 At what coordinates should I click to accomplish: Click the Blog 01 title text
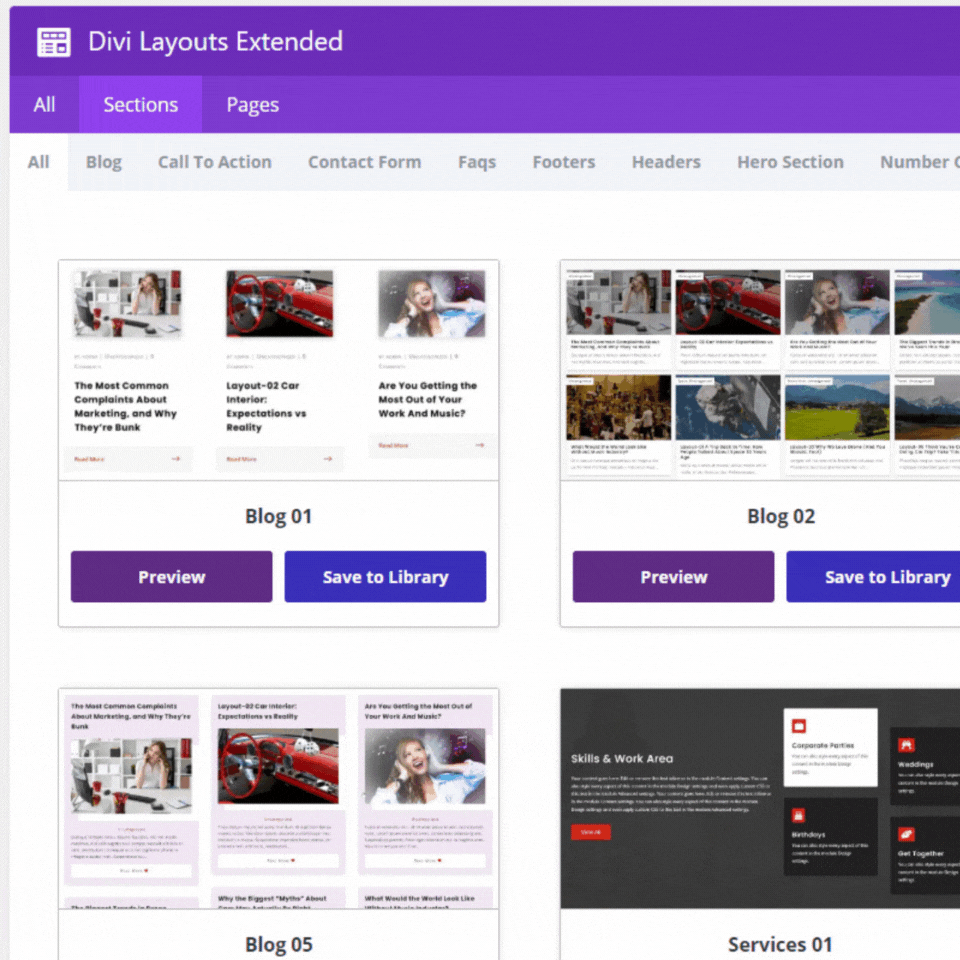tap(279, 516)
